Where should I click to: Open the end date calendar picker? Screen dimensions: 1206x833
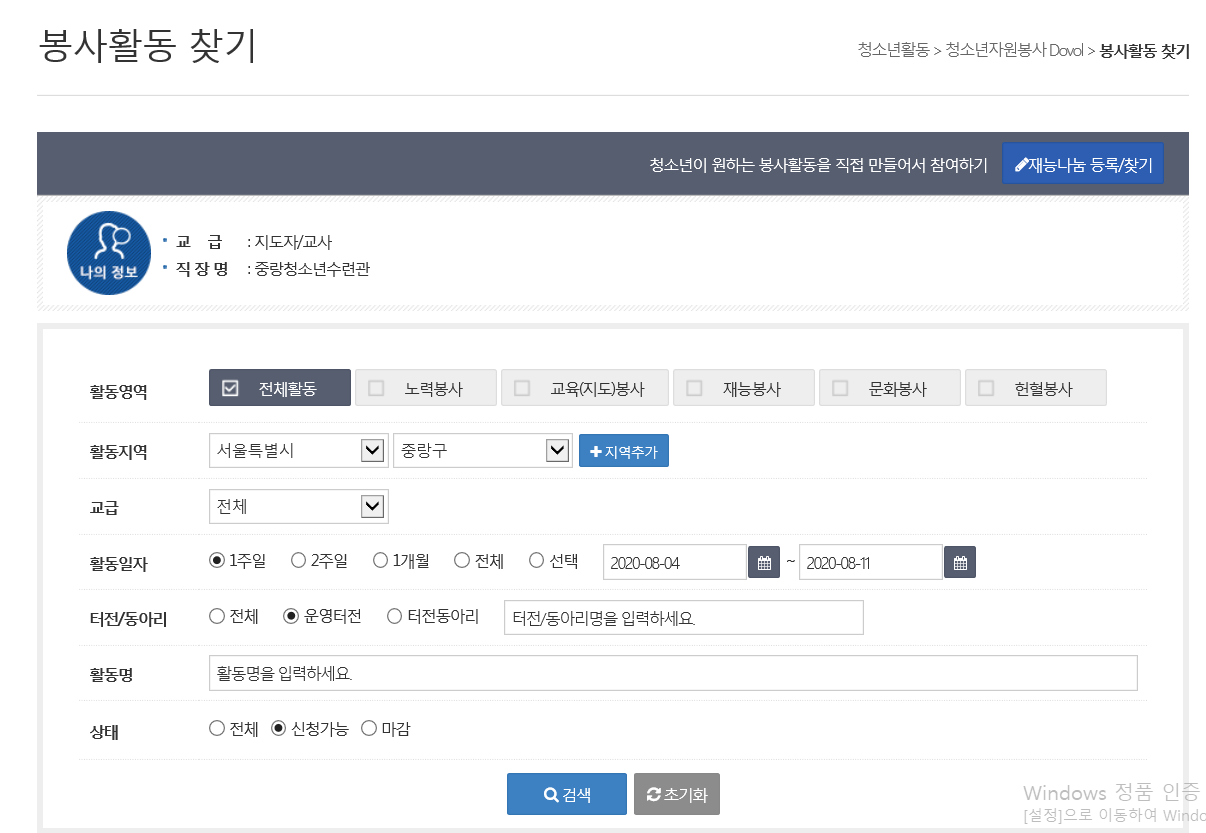(959, 562)
